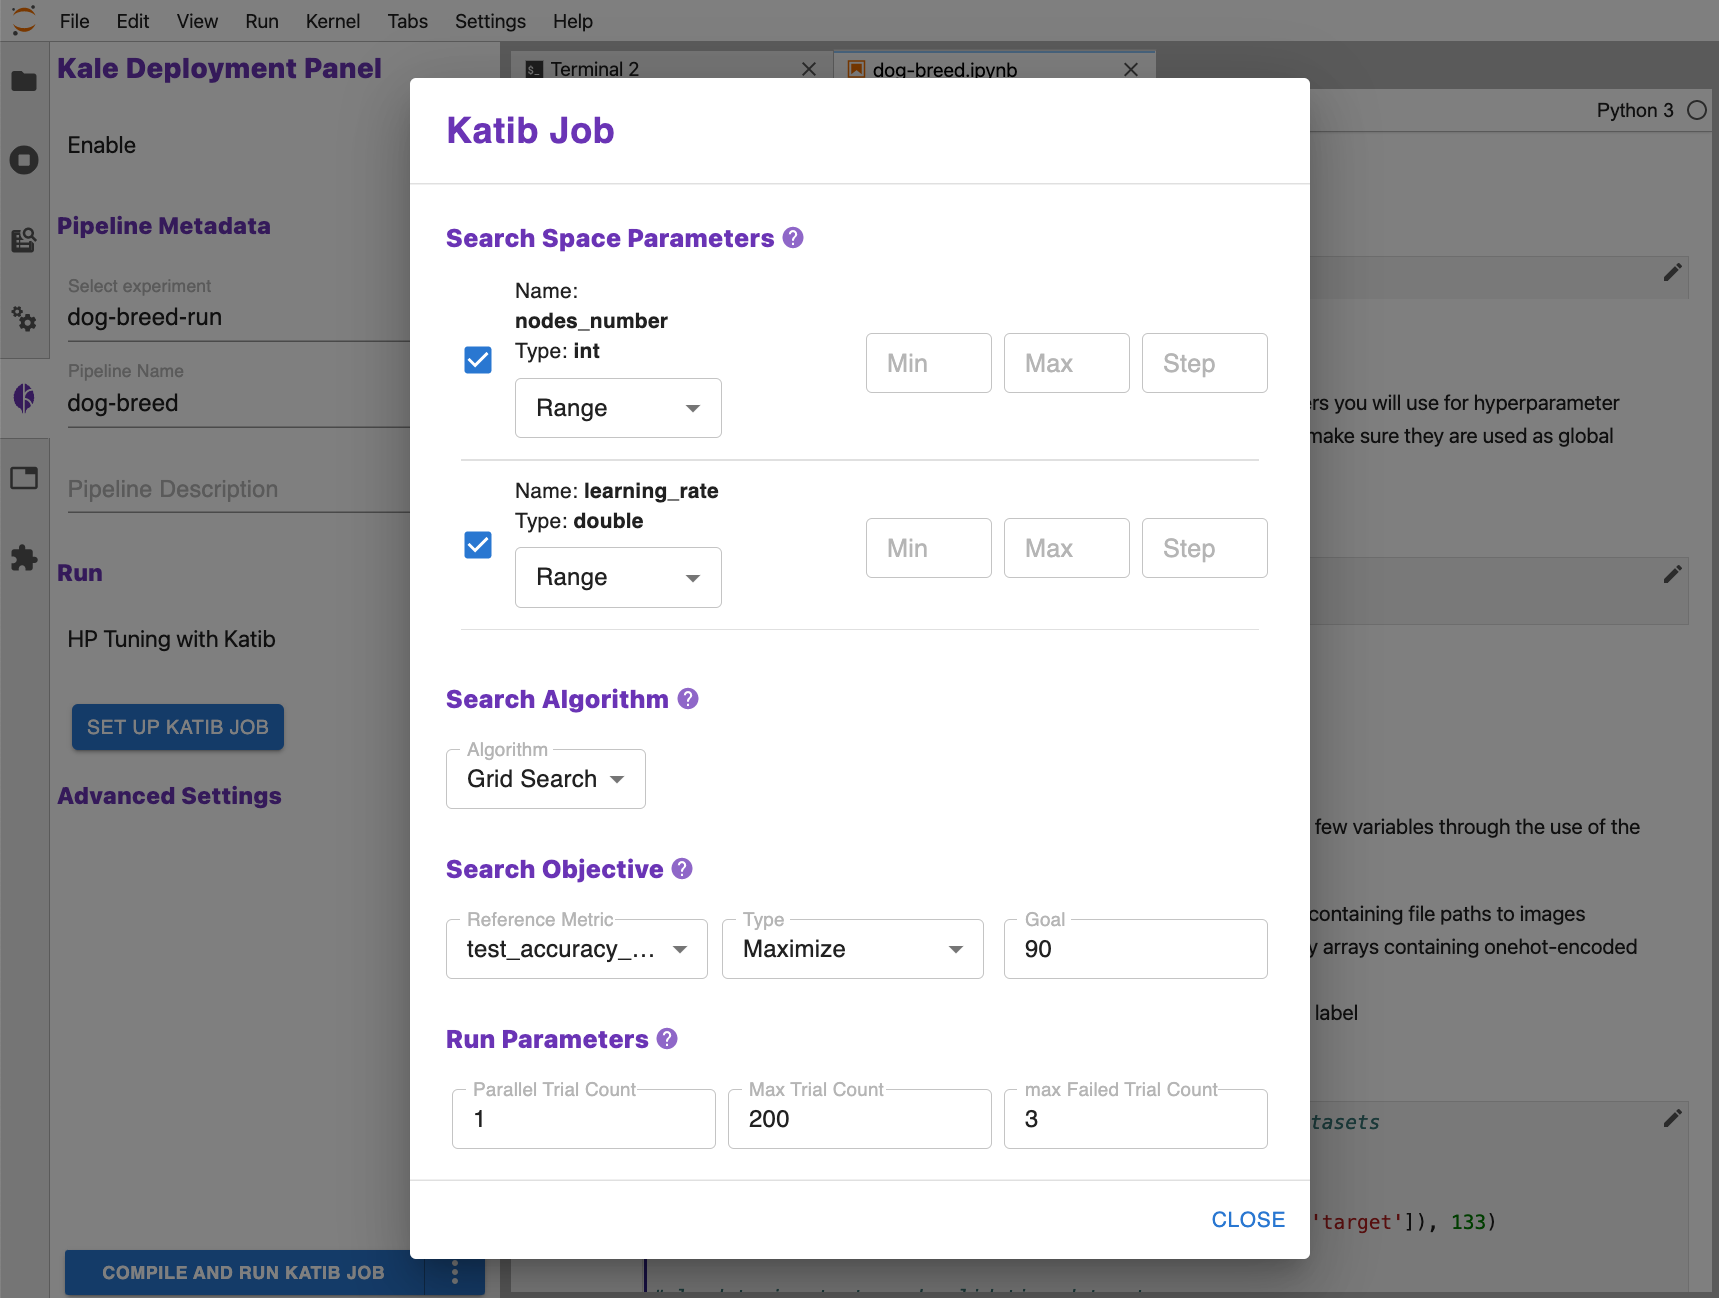Click Run Parameters help icon
Screen dimensions: 1719x1298
[x=667, y=1039]
